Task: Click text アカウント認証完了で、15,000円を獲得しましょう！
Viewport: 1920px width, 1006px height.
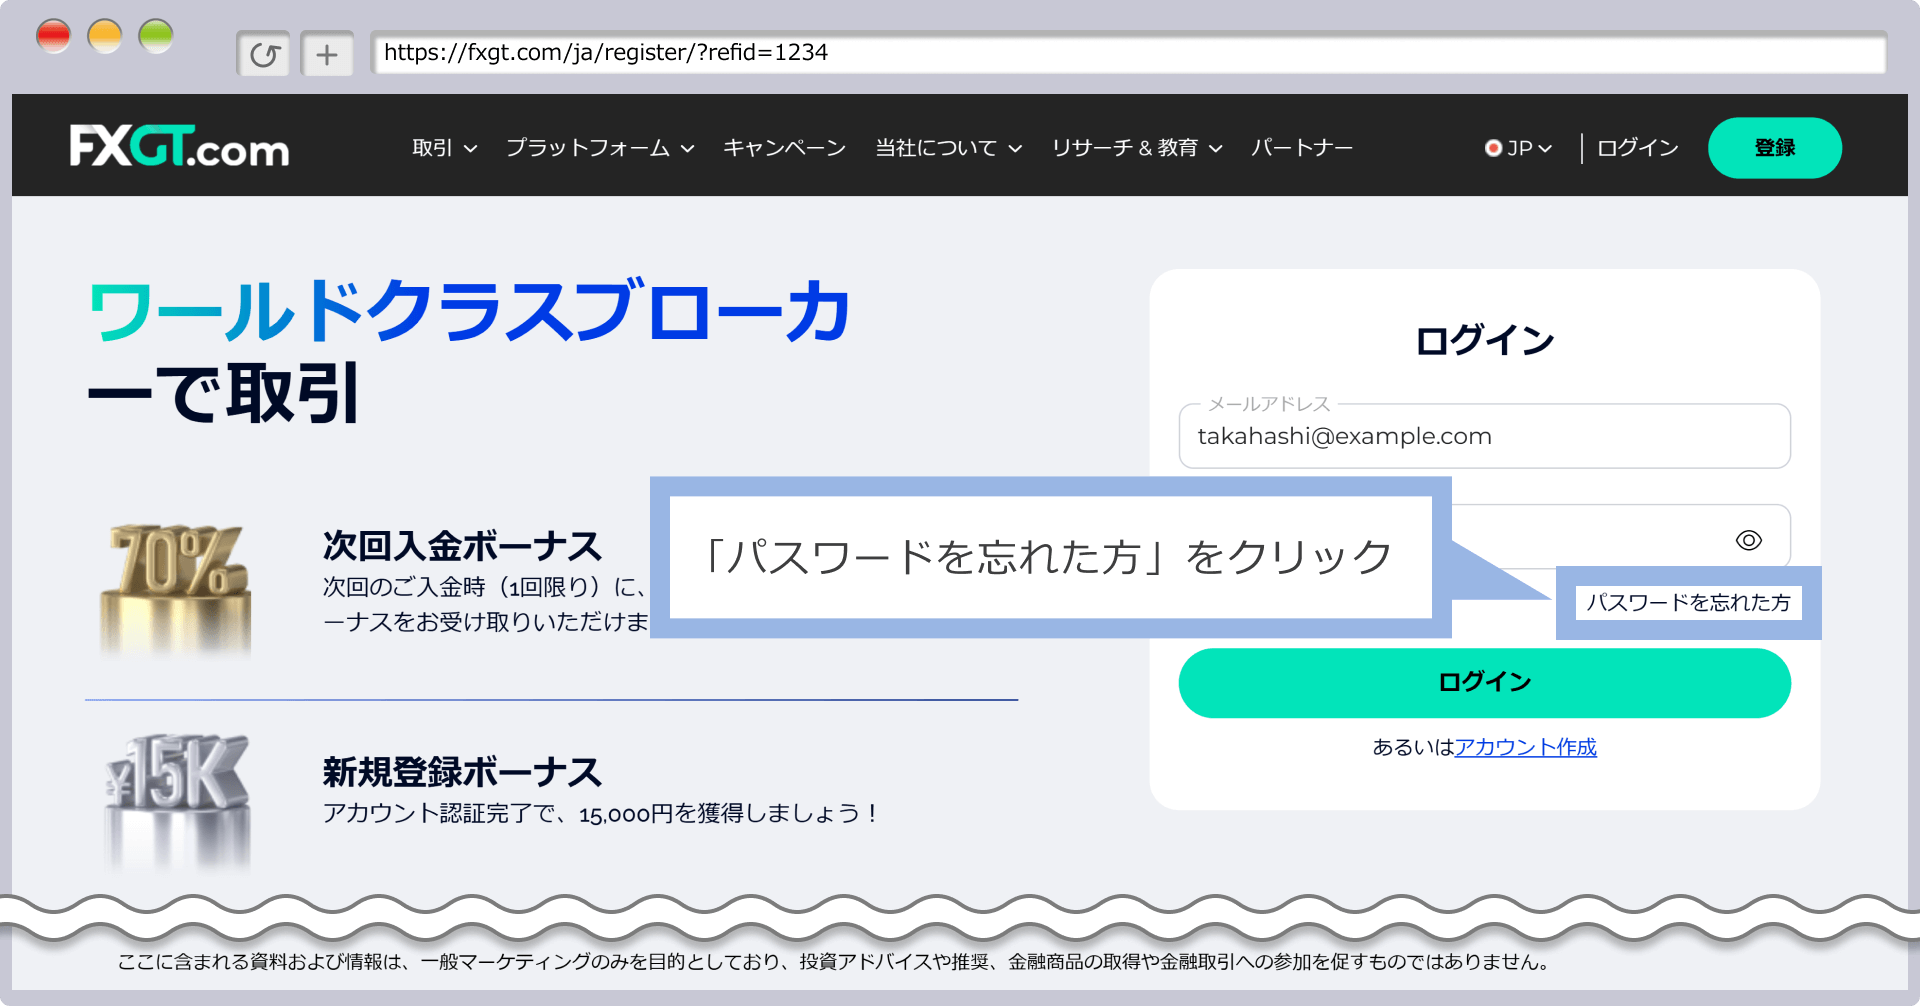Action: pyautogui.click(x=601, y=813)
